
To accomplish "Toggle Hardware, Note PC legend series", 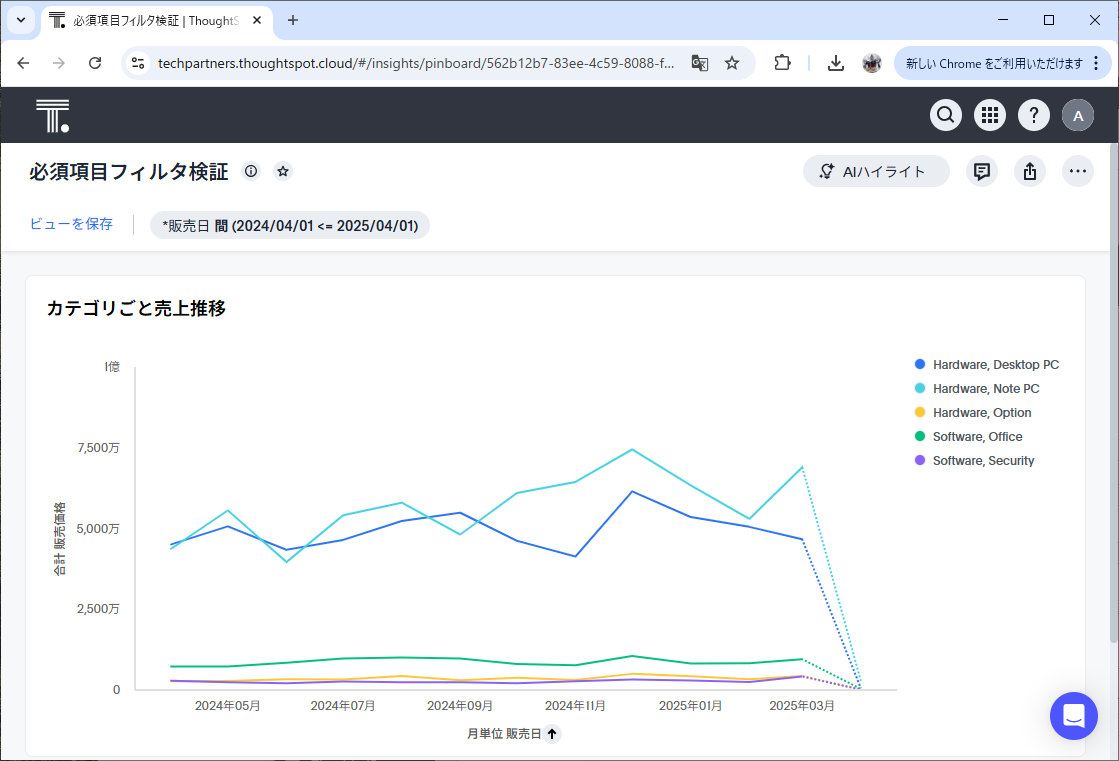I will [x=985, y=389].
